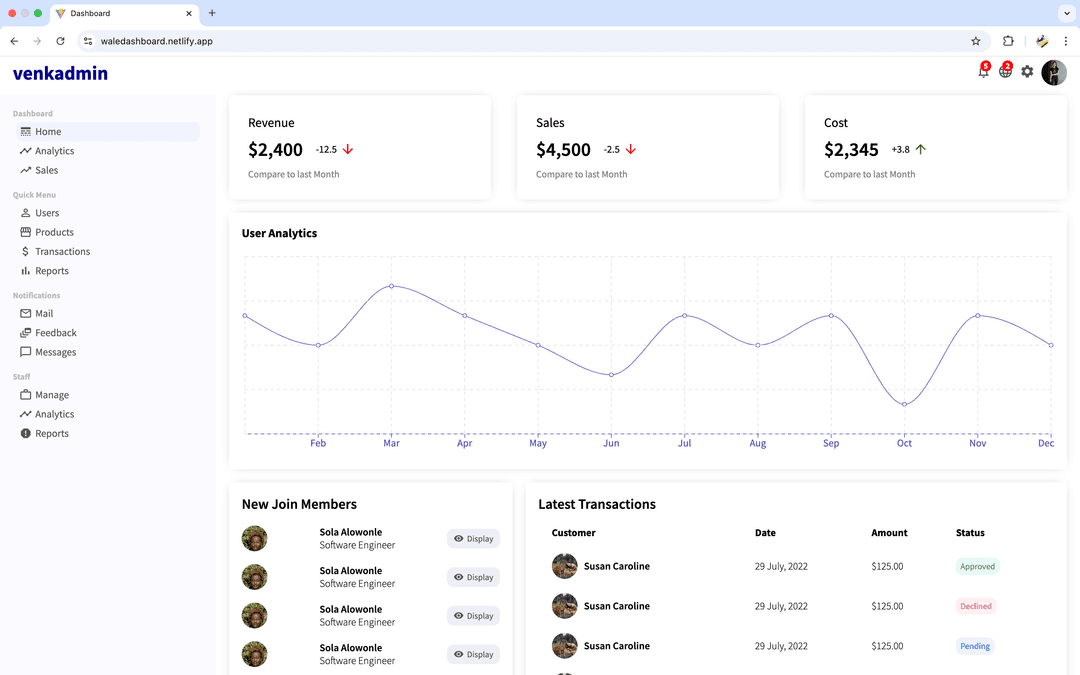
Task: Select the Transactions dollar icon
Action: click(x=26, y=252)
